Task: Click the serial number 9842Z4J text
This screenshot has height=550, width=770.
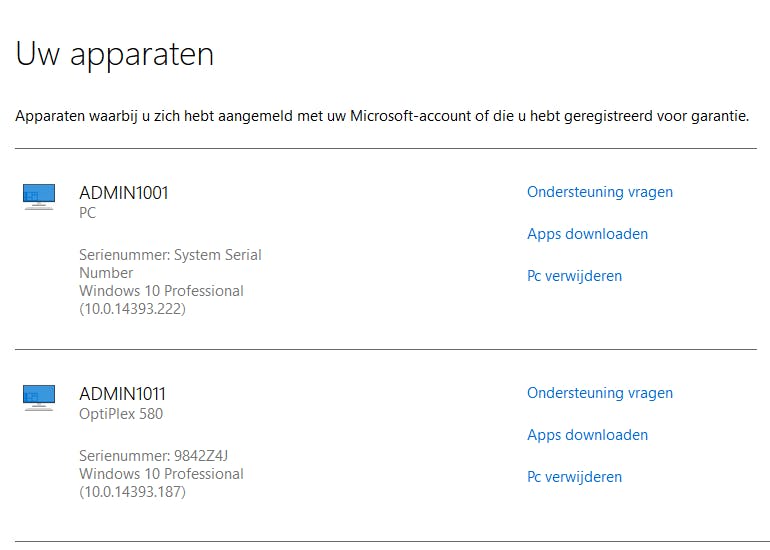Action: (154, 456)
